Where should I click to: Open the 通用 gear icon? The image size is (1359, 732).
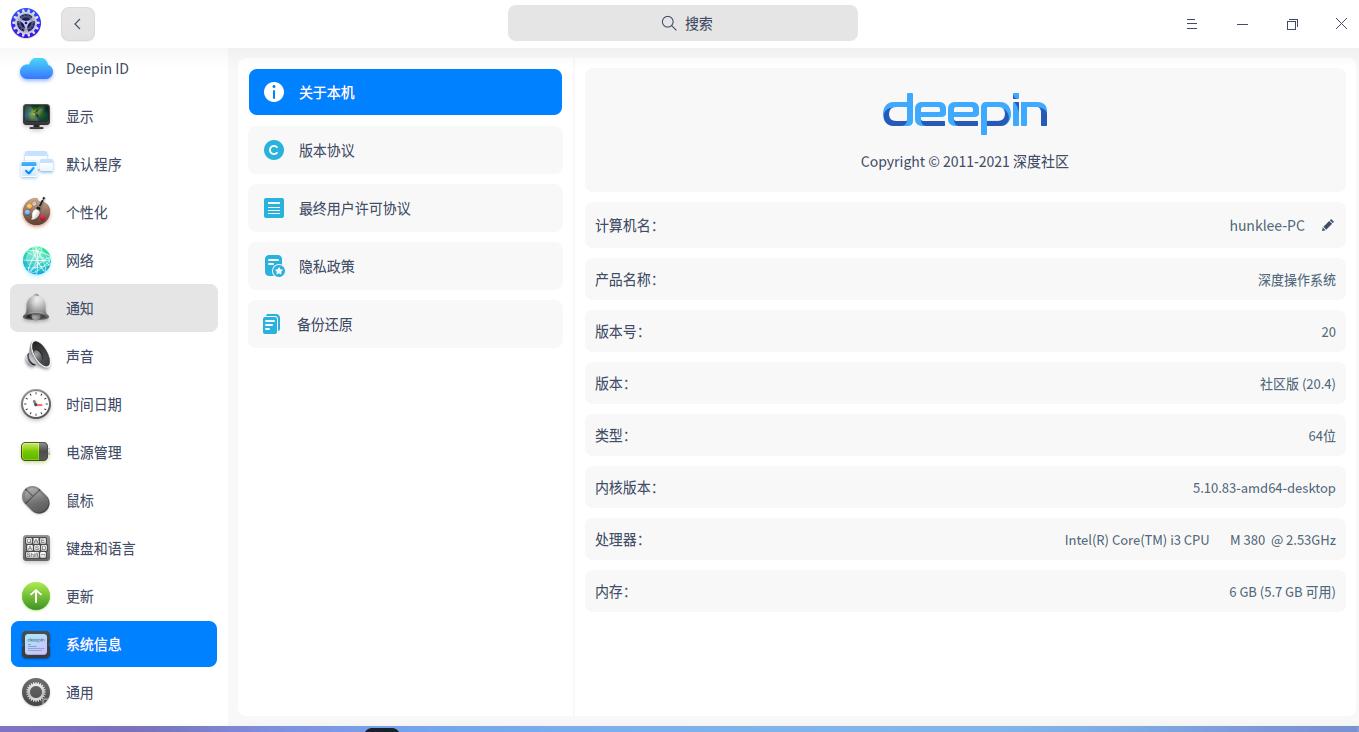point(36,692)
